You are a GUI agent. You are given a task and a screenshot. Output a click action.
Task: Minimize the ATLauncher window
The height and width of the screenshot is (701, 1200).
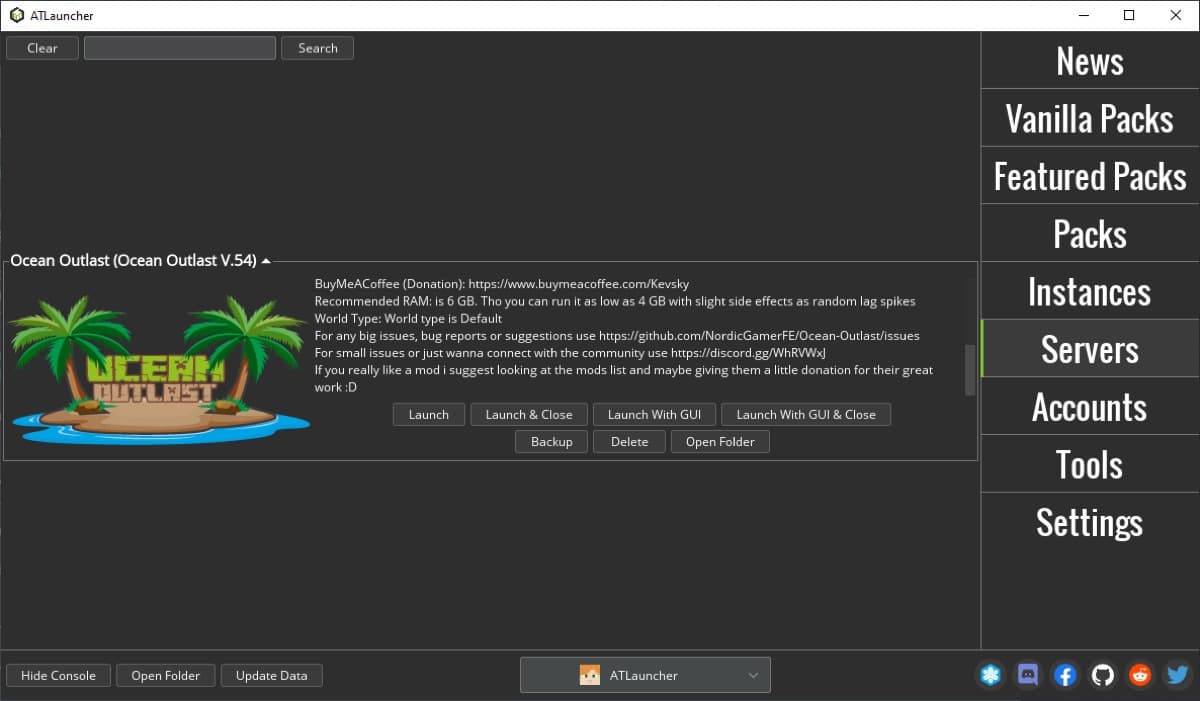click(x=1083, y=15)
